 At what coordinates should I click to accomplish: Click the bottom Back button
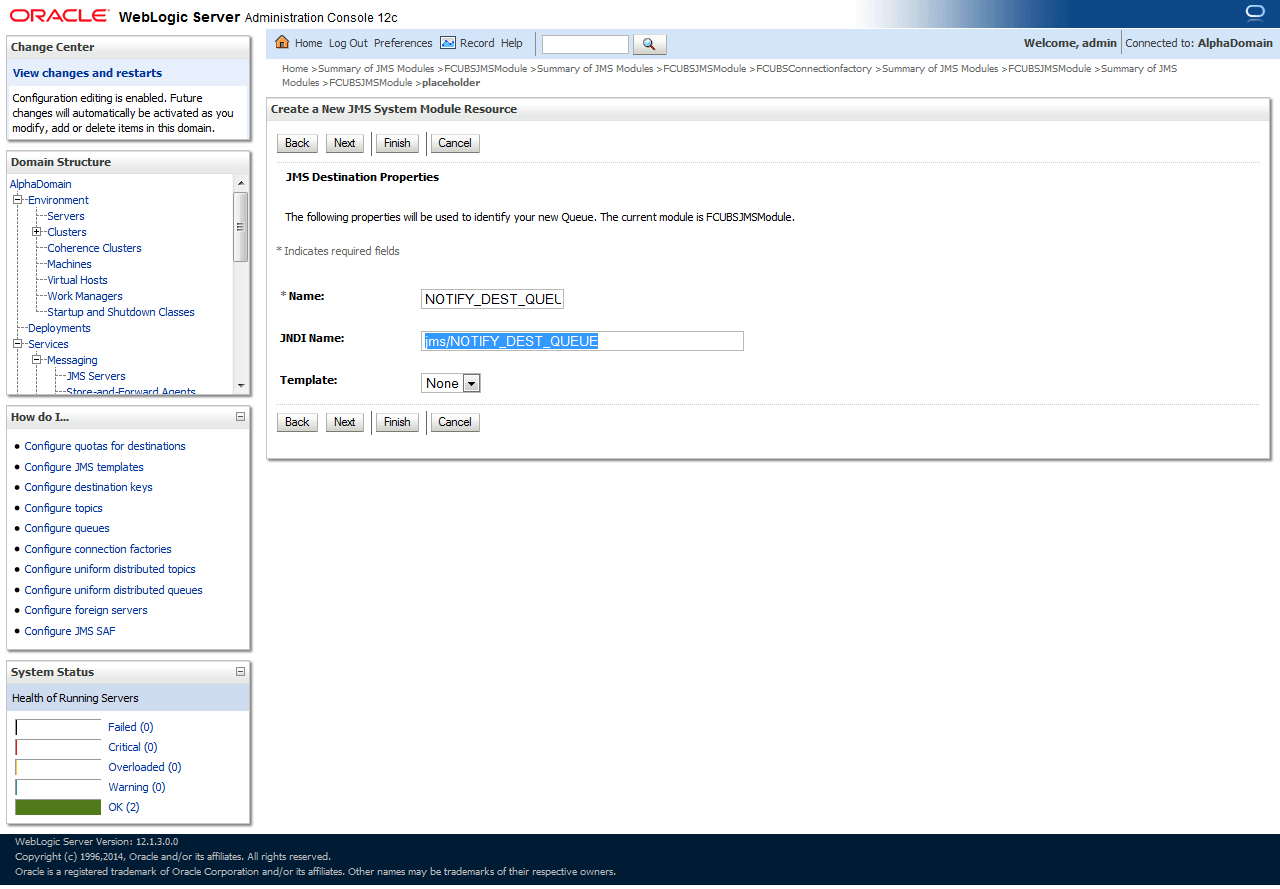pyautogui.click(x=297, y=422)
